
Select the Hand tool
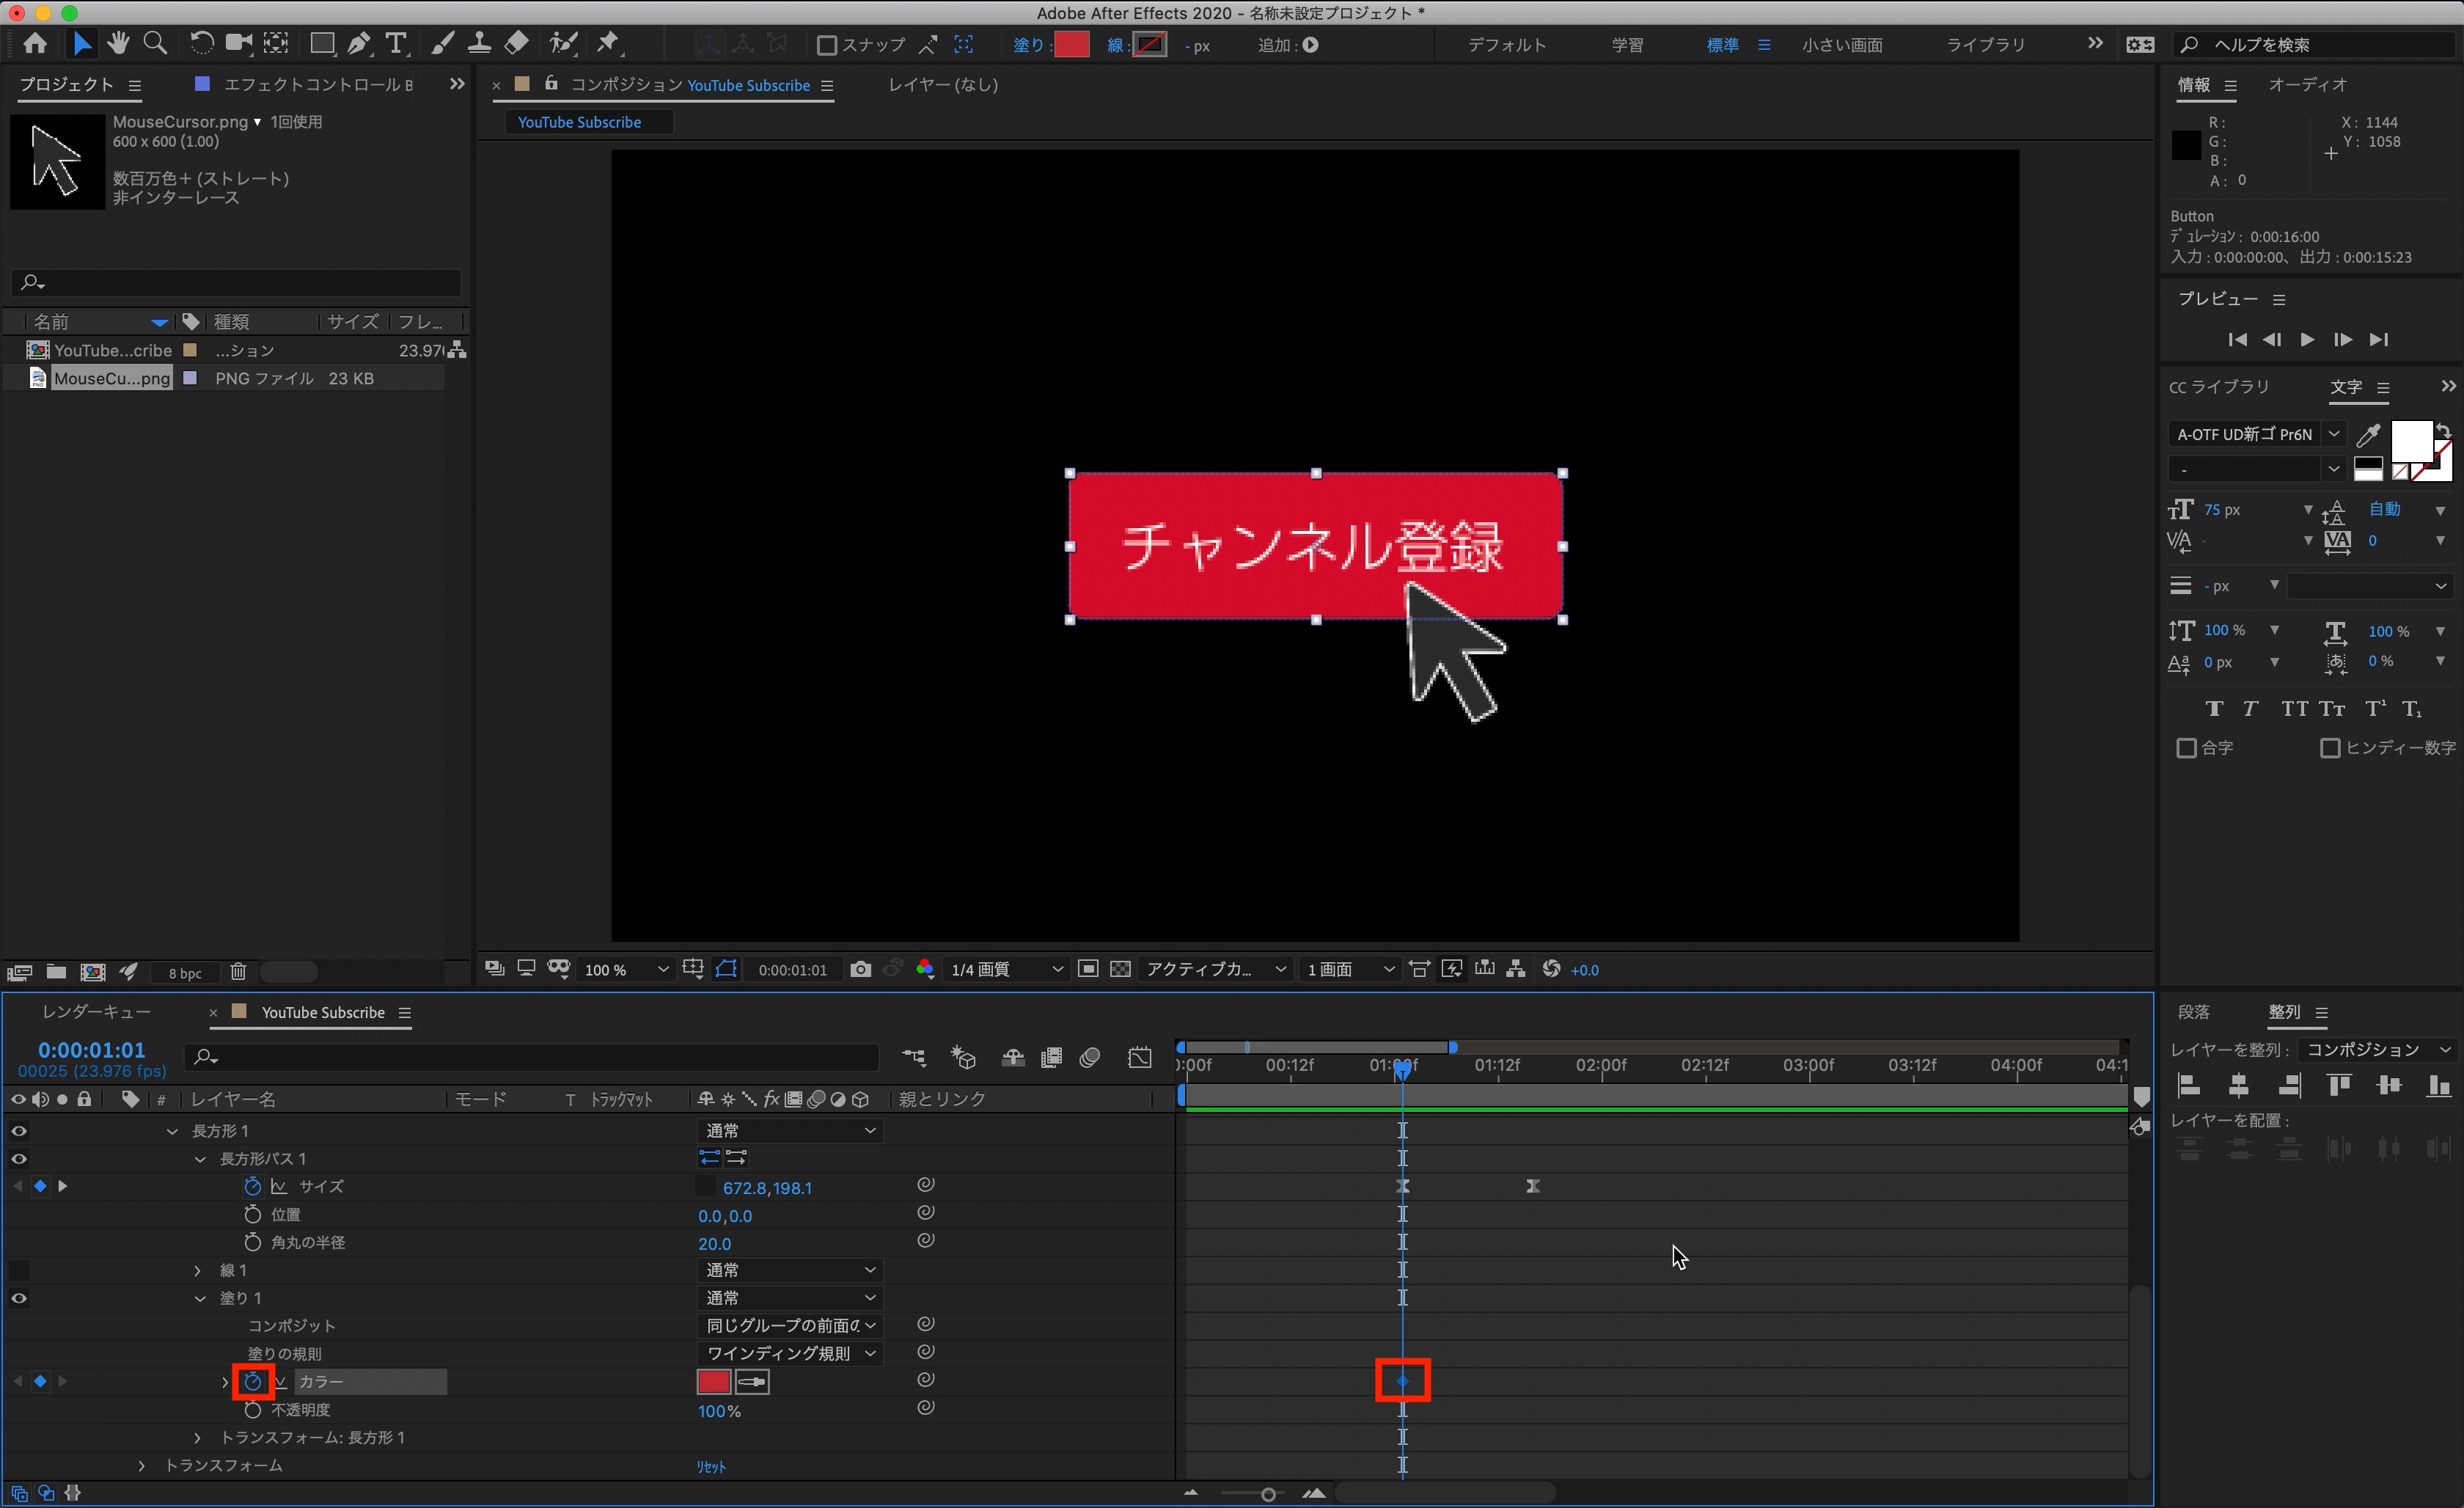tap(118, 43)
